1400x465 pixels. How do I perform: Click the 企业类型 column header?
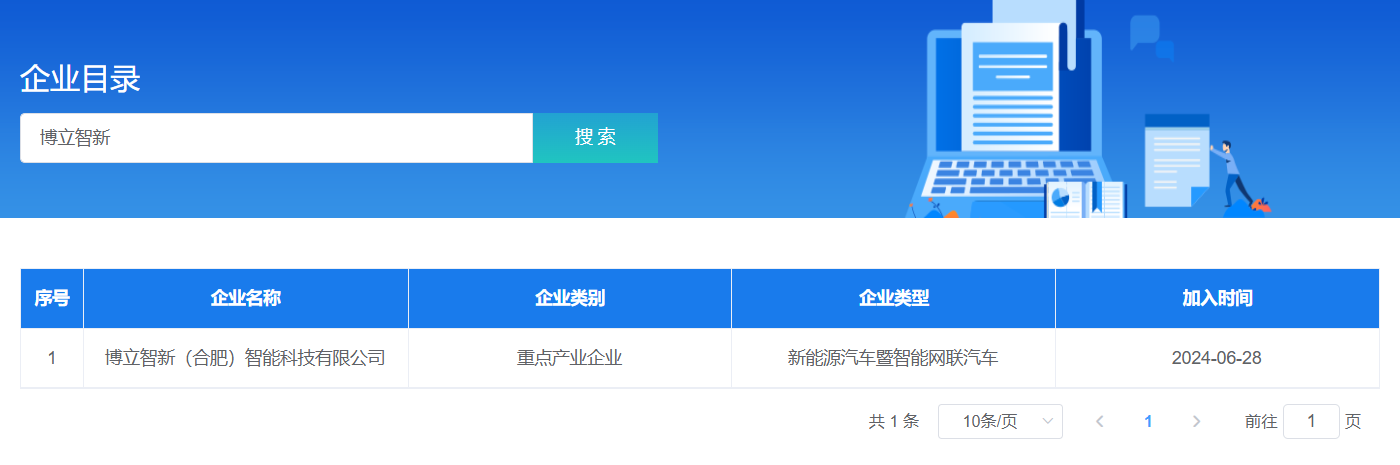[x=893, y=298]
